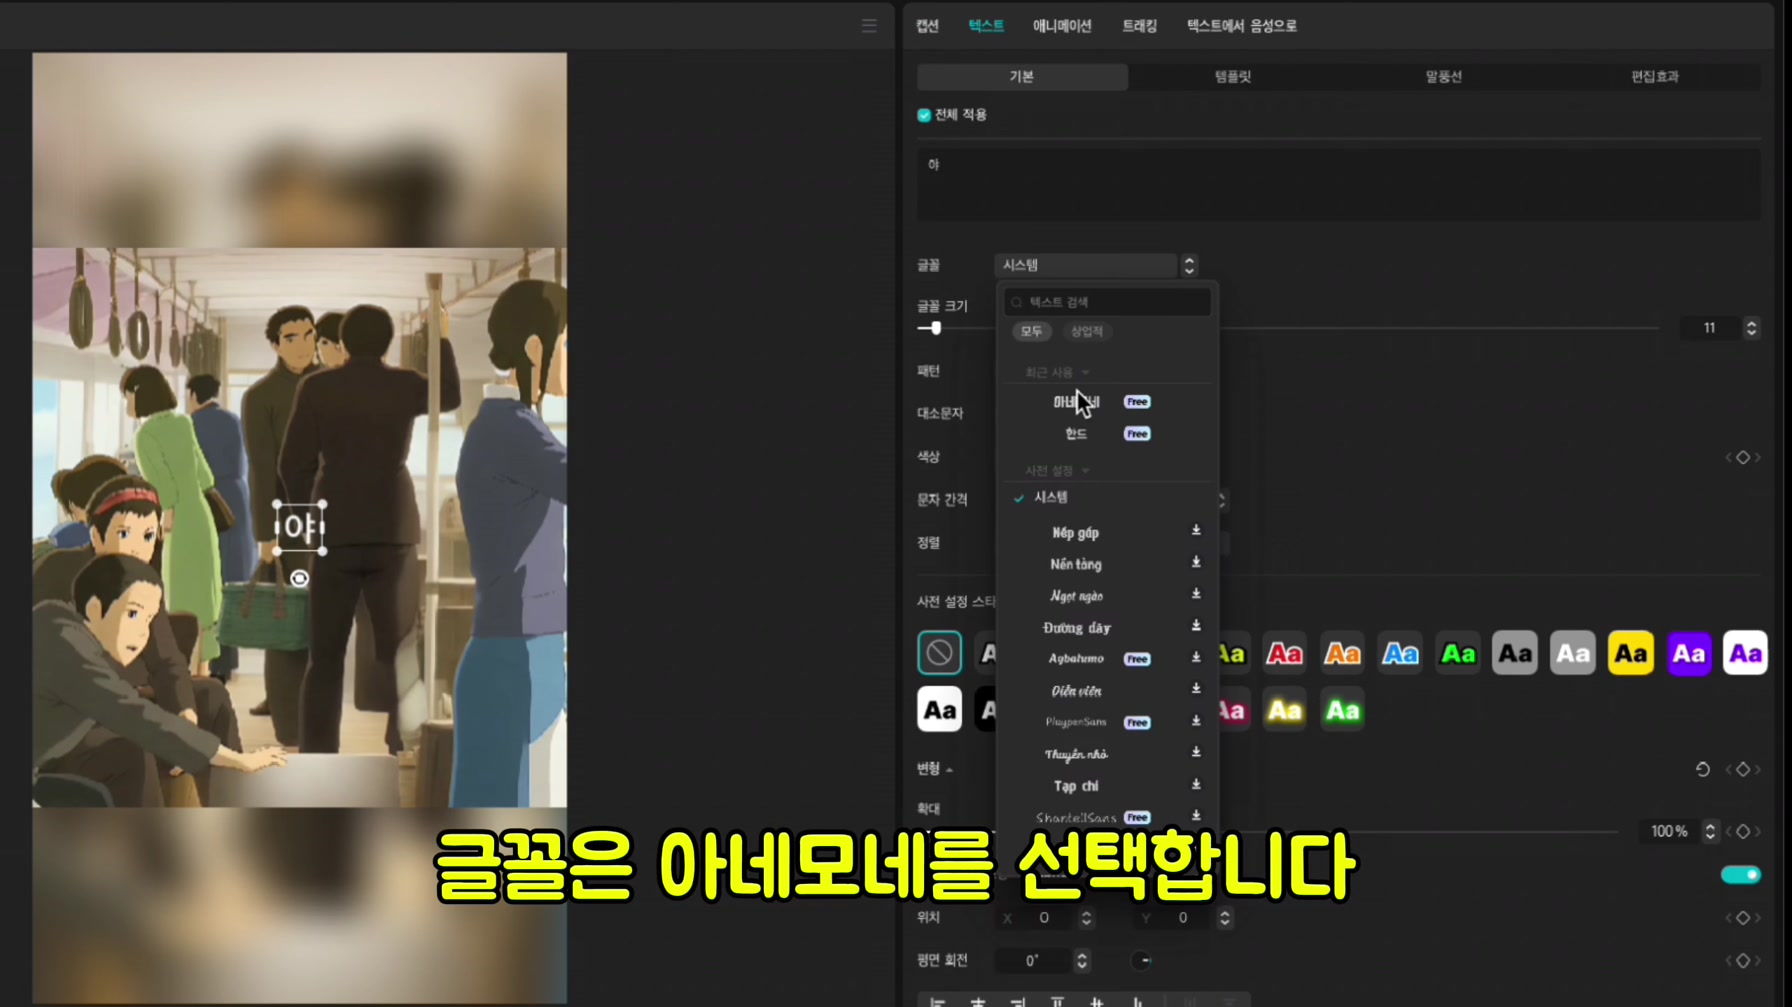Open the 글꼴 font dropdown set to 시스템
The height and width of the screenshot is (1007, 1792).
coord(1097,265)
